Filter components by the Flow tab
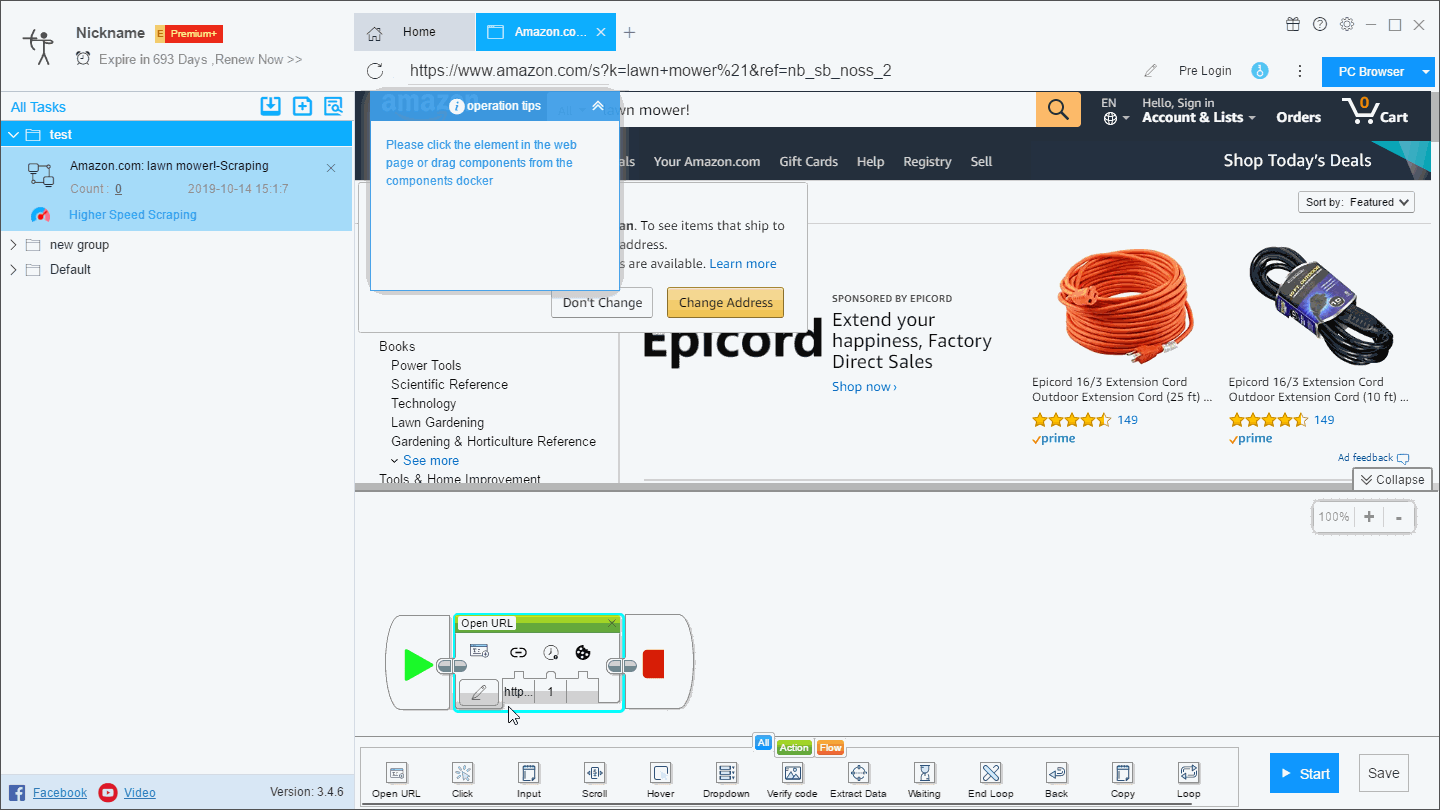 830,747
